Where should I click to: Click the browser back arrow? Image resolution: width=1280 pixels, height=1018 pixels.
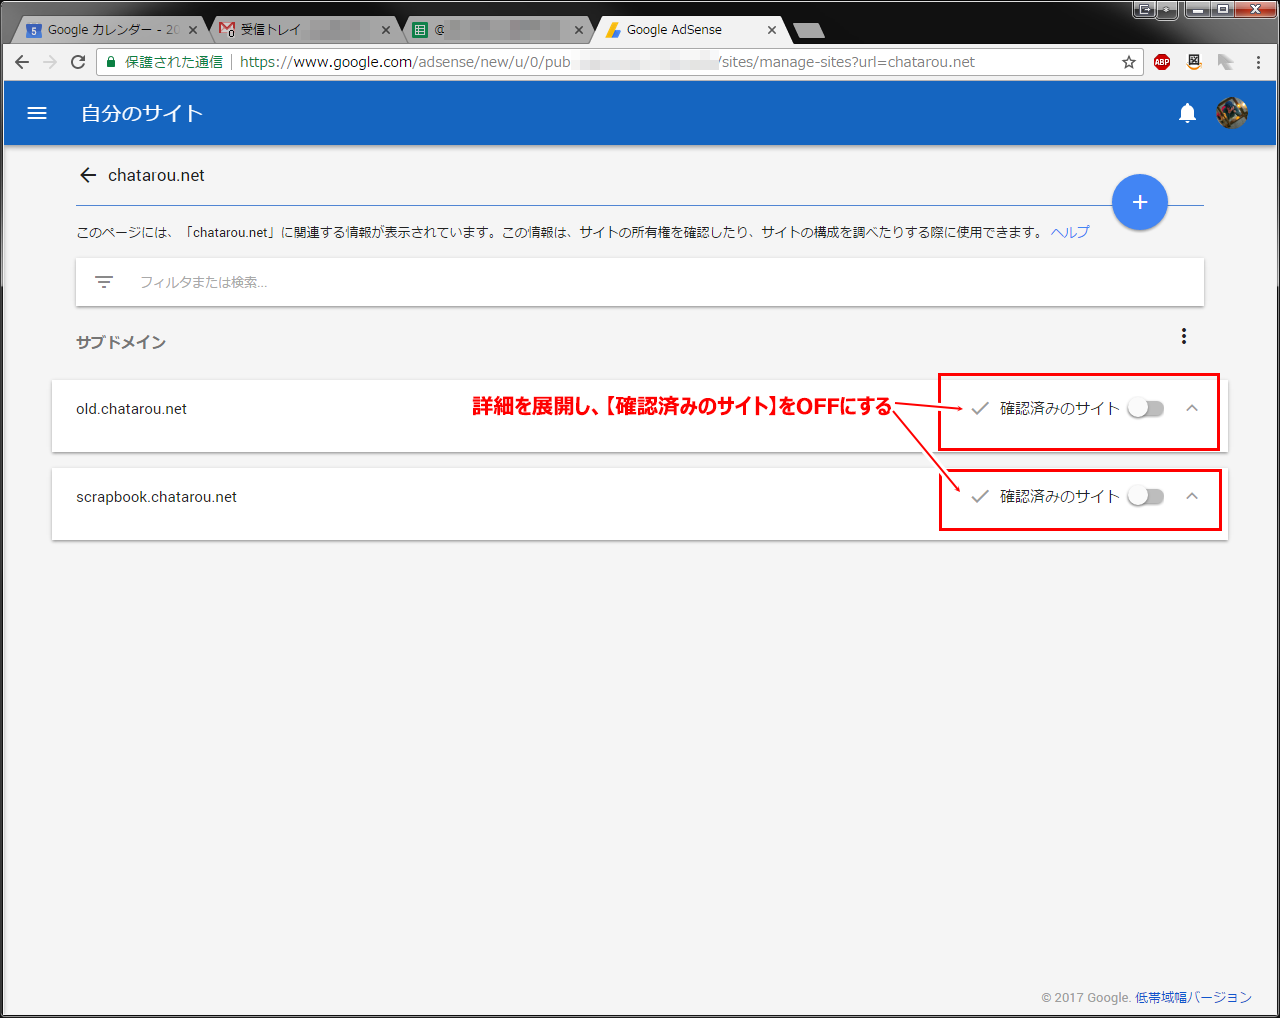pyautogui.click(x=22, y=62)
